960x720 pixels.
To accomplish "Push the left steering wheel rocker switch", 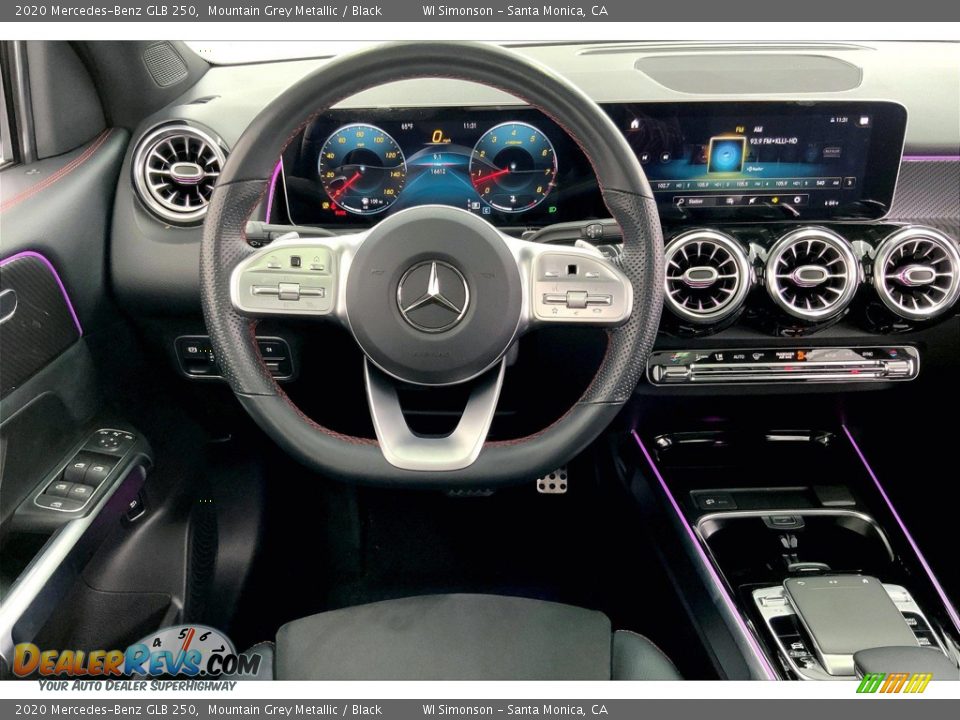I will click(288, 291).
